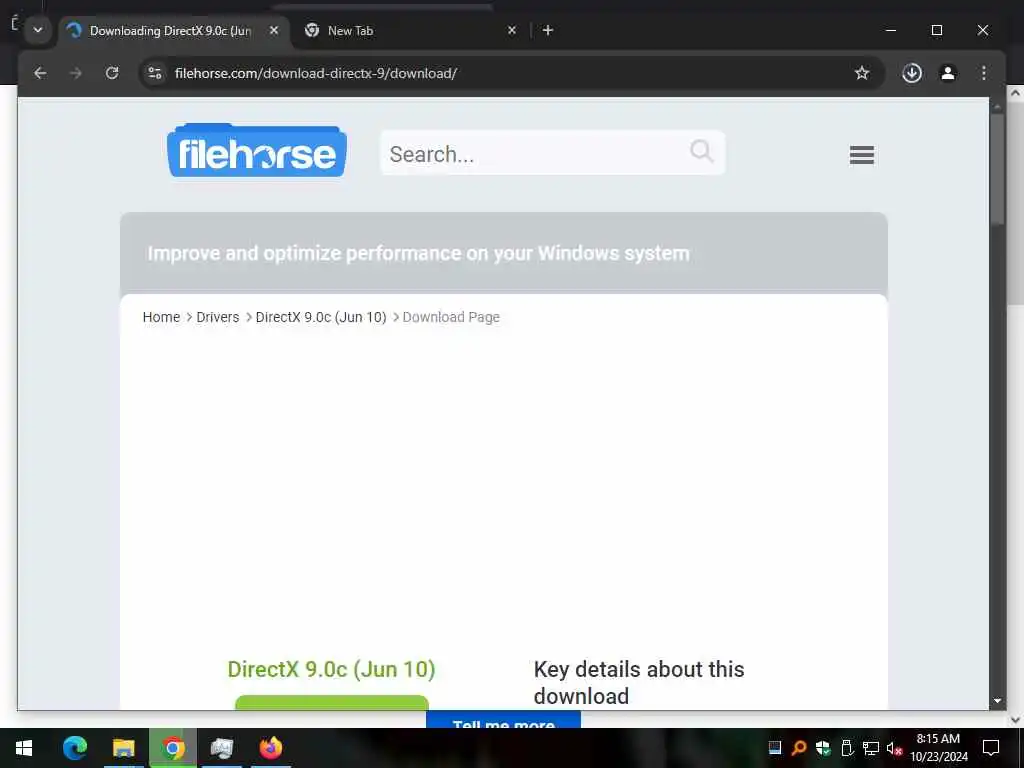Viewport: 1024px width, 768px height.
Task: Go to Drivers breadcrumb
Action: (x=217, y=317)
